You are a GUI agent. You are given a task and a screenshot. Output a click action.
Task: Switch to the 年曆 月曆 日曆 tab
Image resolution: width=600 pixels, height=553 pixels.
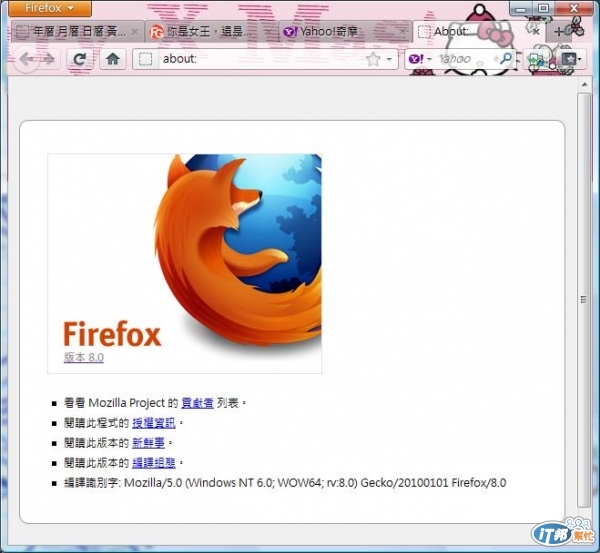click(x=77, y=31)
